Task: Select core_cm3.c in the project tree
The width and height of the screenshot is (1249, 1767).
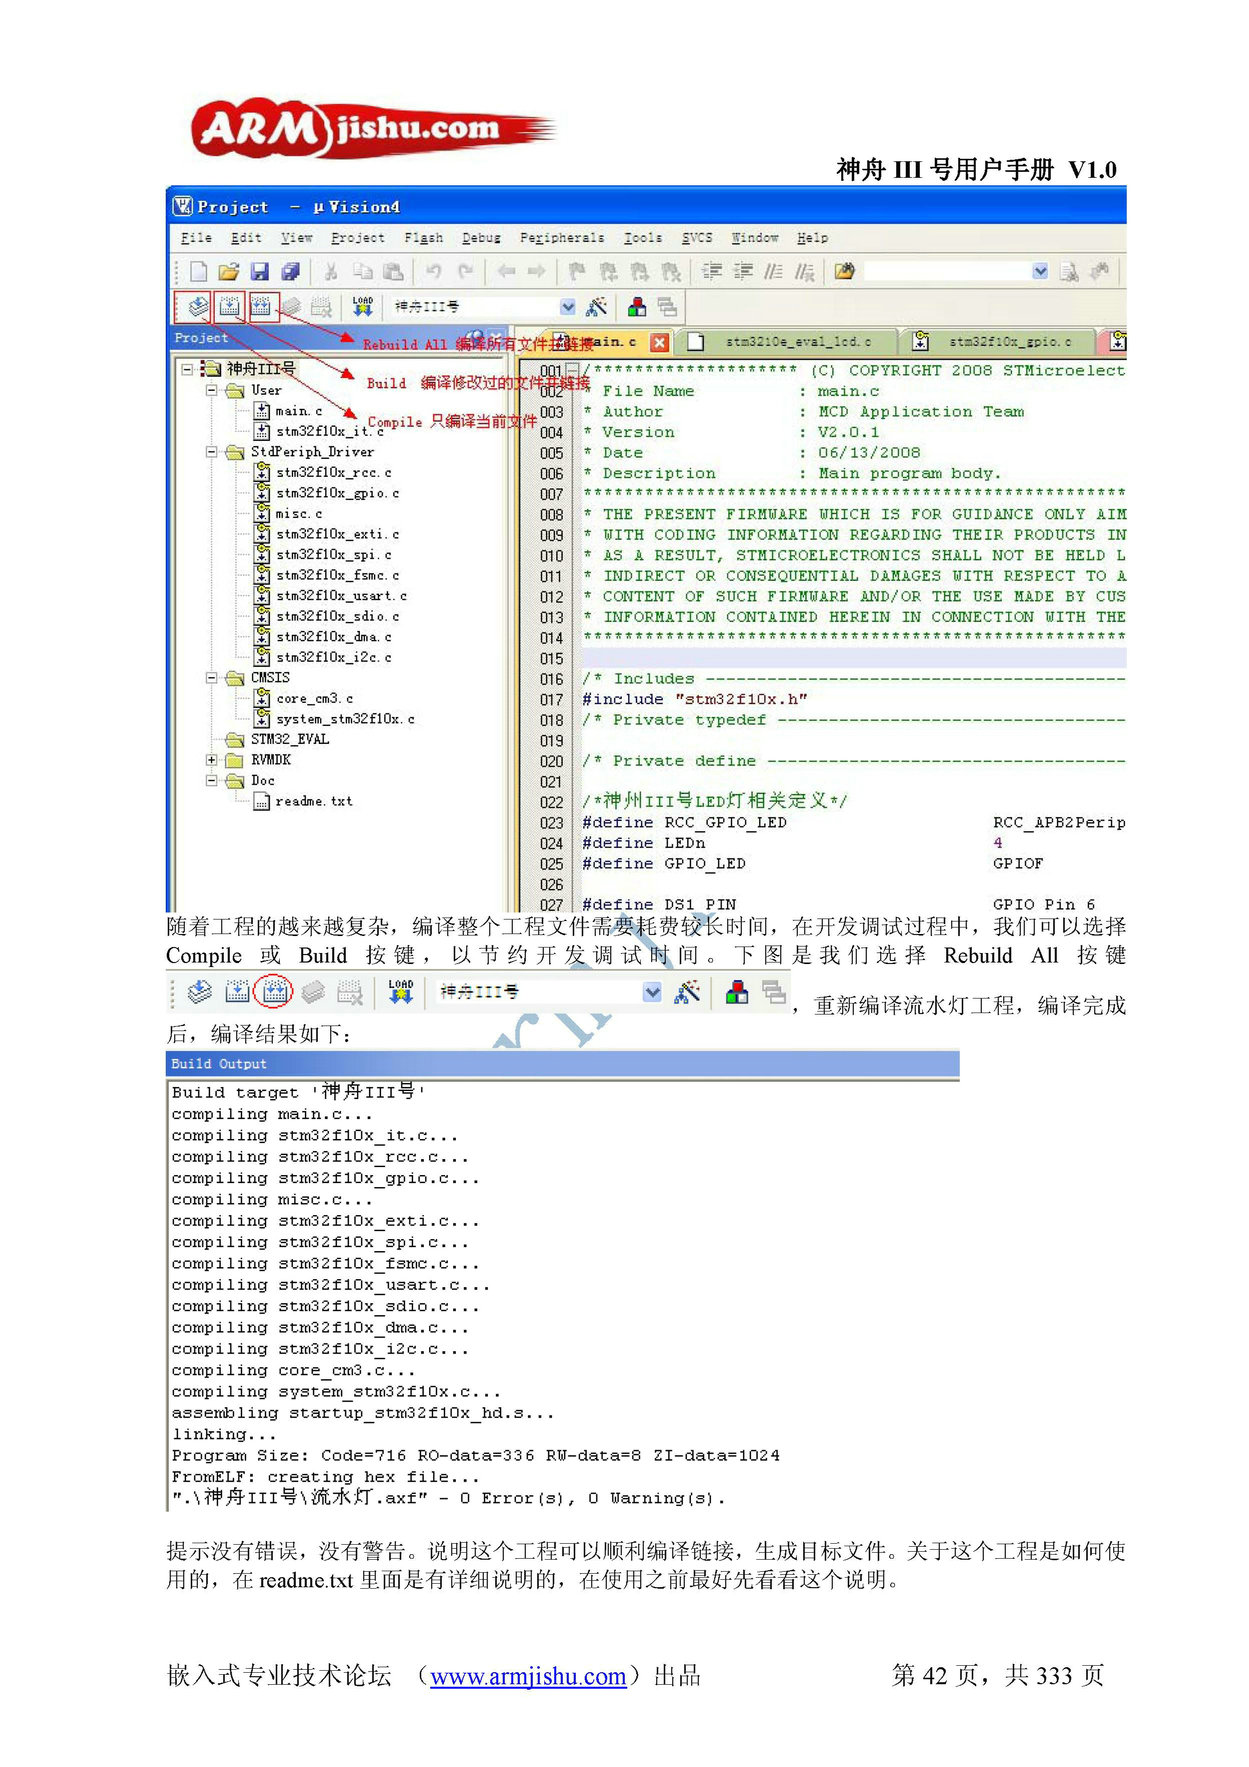Action: point(314,699)
